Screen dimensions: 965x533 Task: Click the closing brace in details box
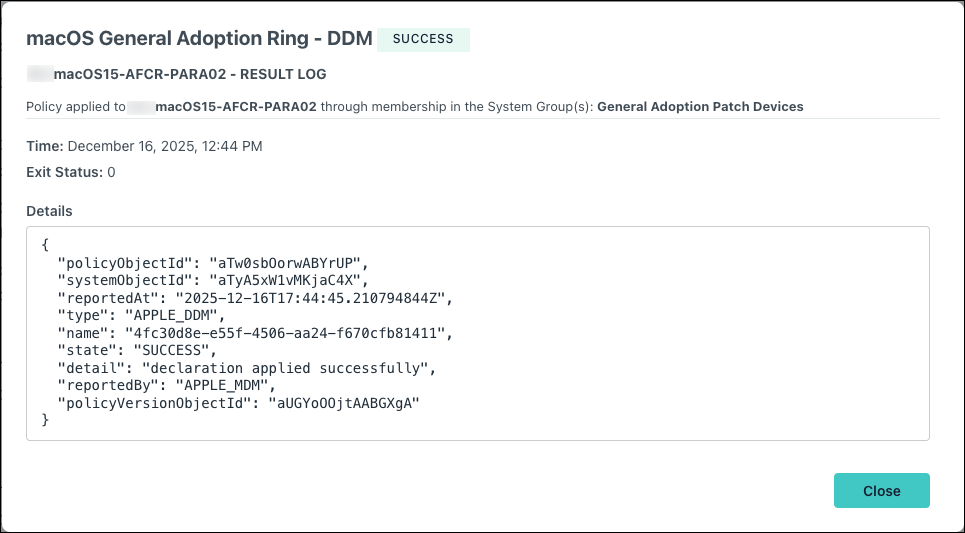click(x=45, y=420)
